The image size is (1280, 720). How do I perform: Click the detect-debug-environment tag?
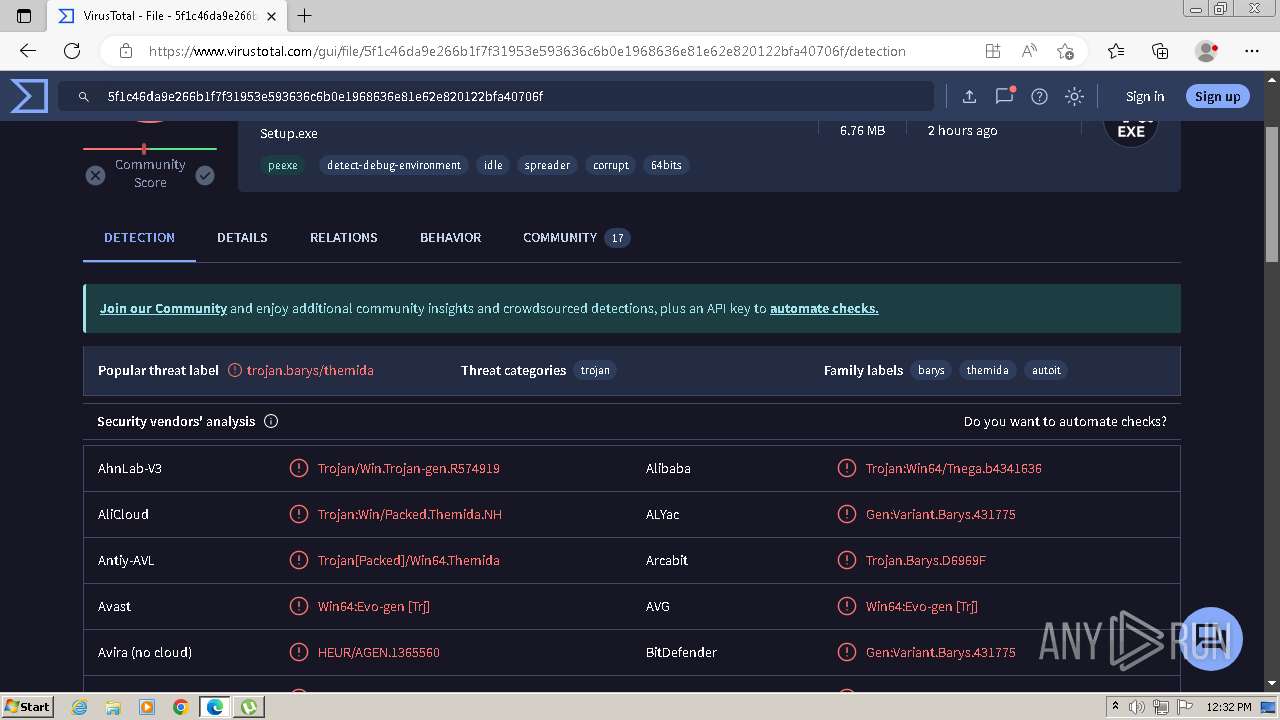click(394, 165)
